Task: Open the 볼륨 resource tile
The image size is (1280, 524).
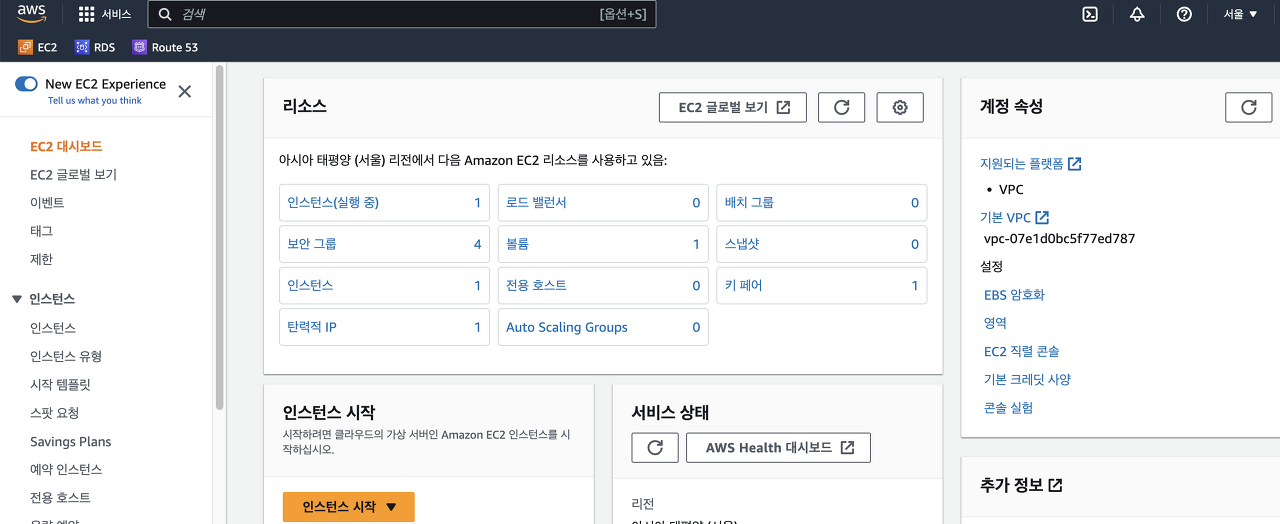Action: point(603,244)
